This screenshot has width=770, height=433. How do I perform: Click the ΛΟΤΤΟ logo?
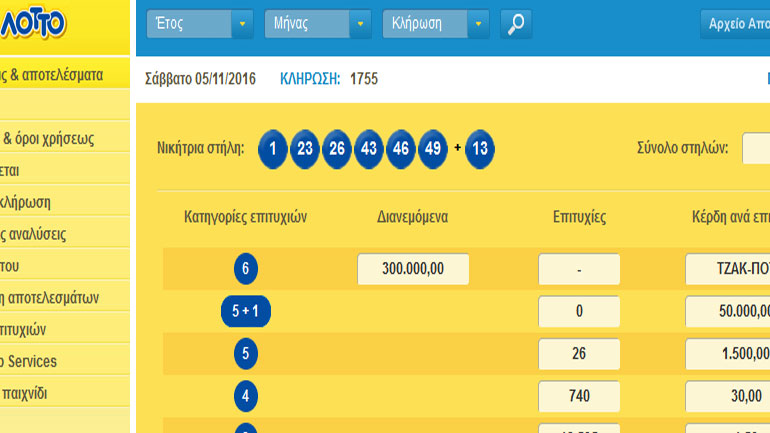point(32,23)
